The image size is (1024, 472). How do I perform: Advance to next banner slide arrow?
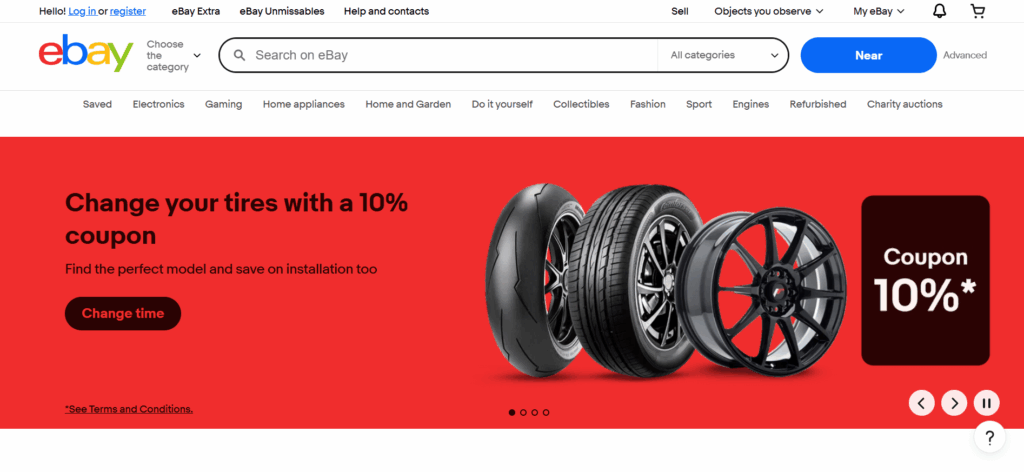coord(954,403)
